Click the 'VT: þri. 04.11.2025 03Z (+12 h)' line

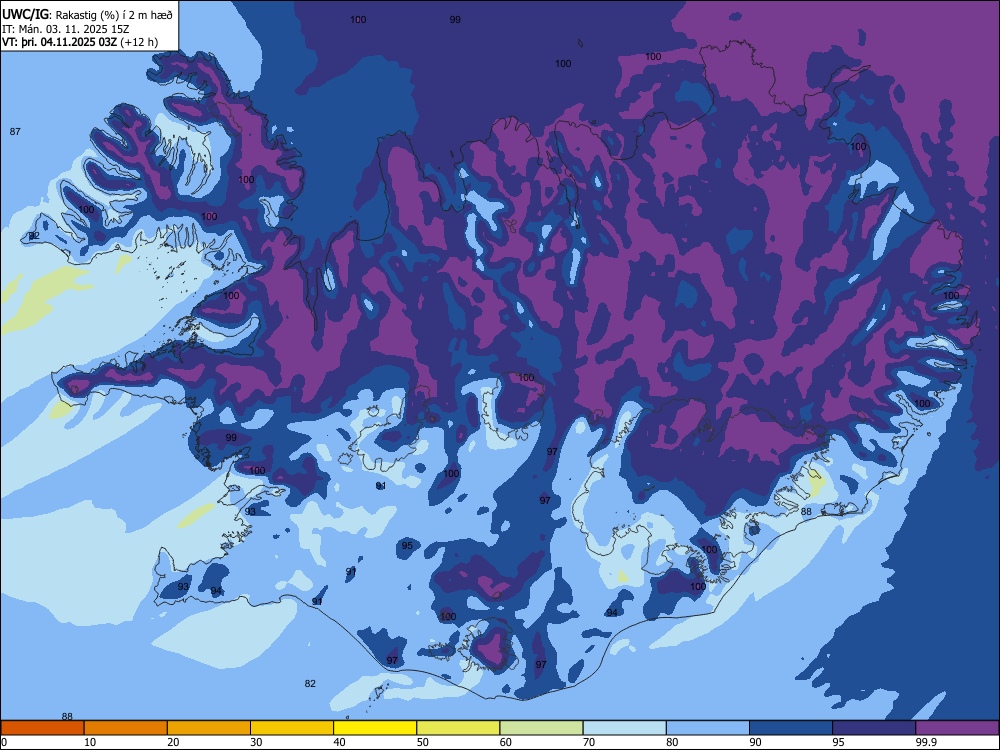[80, 42]
